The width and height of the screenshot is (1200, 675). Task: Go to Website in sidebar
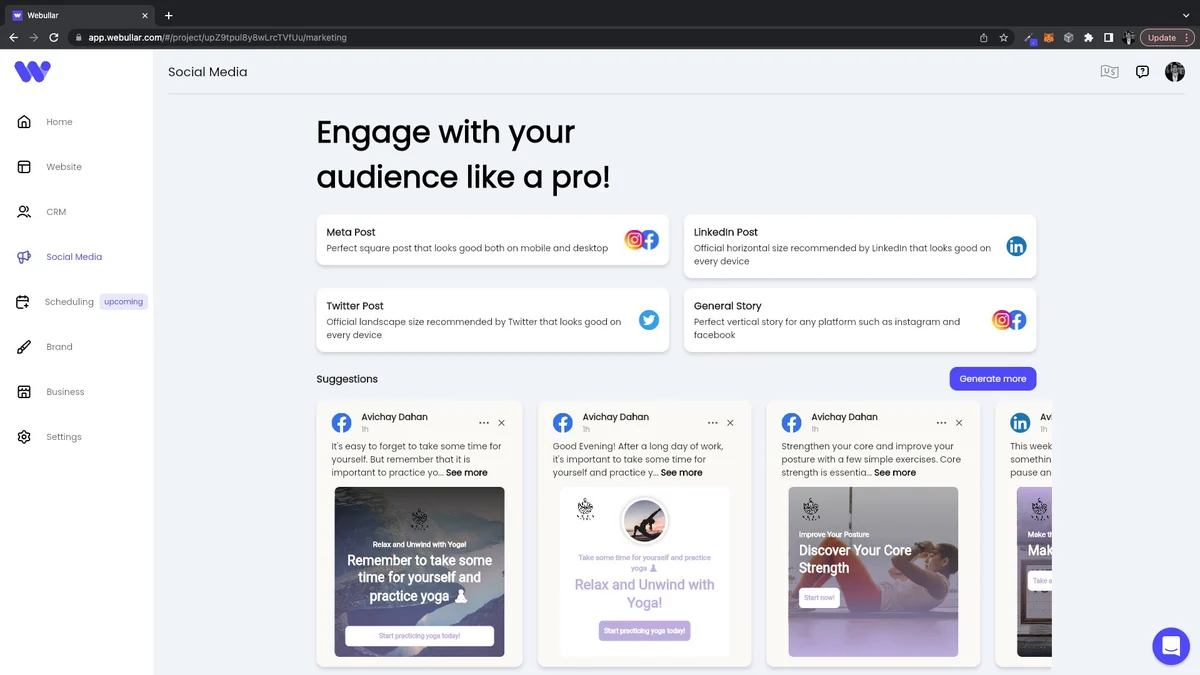(x=64, y=167)
